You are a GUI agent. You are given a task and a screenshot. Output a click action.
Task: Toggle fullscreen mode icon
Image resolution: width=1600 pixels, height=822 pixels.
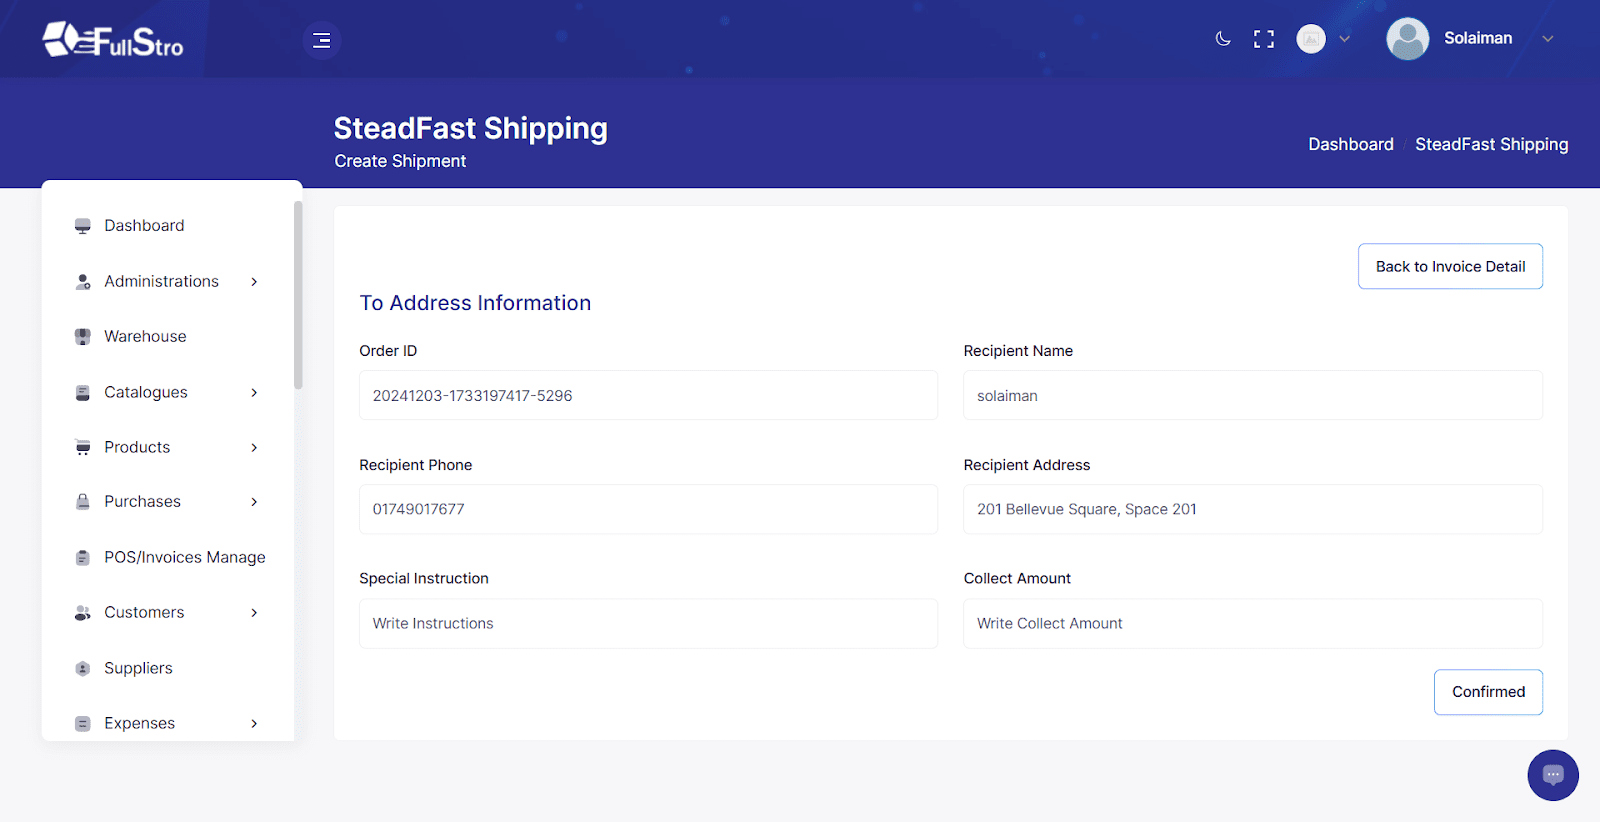point(1264,39)
